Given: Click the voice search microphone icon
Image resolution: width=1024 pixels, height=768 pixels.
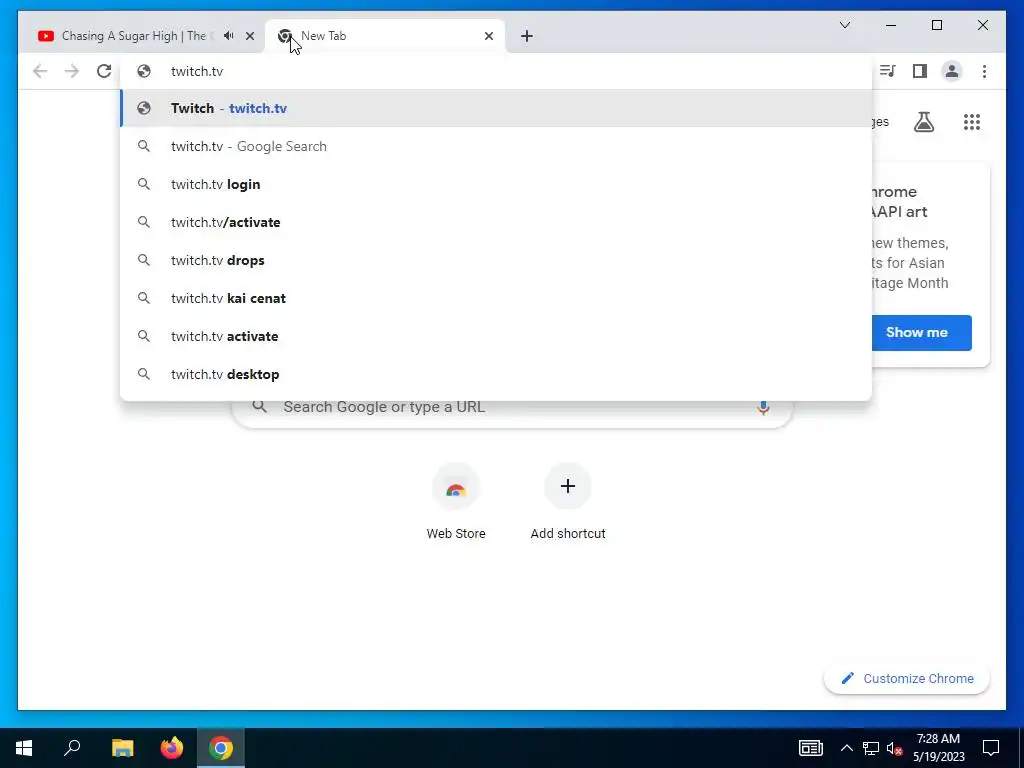Looking at the screenshot, I should [x=763, y=407].
